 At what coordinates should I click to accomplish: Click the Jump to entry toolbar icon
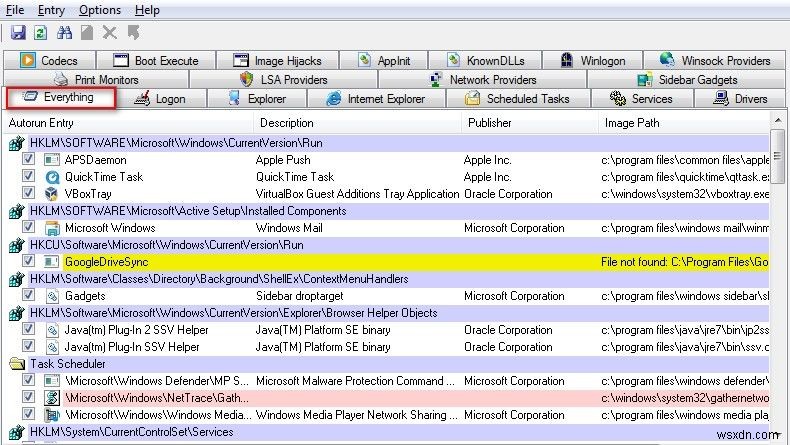point(134,33)
